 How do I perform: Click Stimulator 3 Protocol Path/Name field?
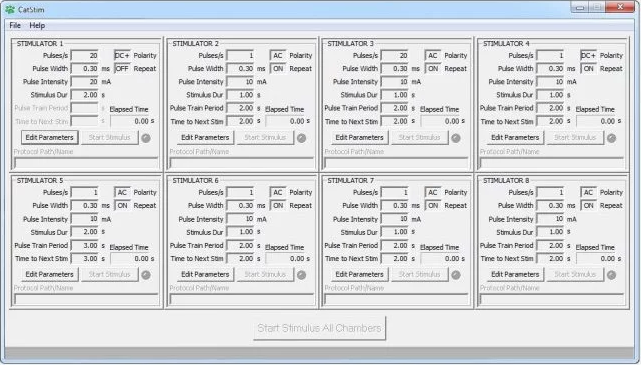(x=396, y=163)
